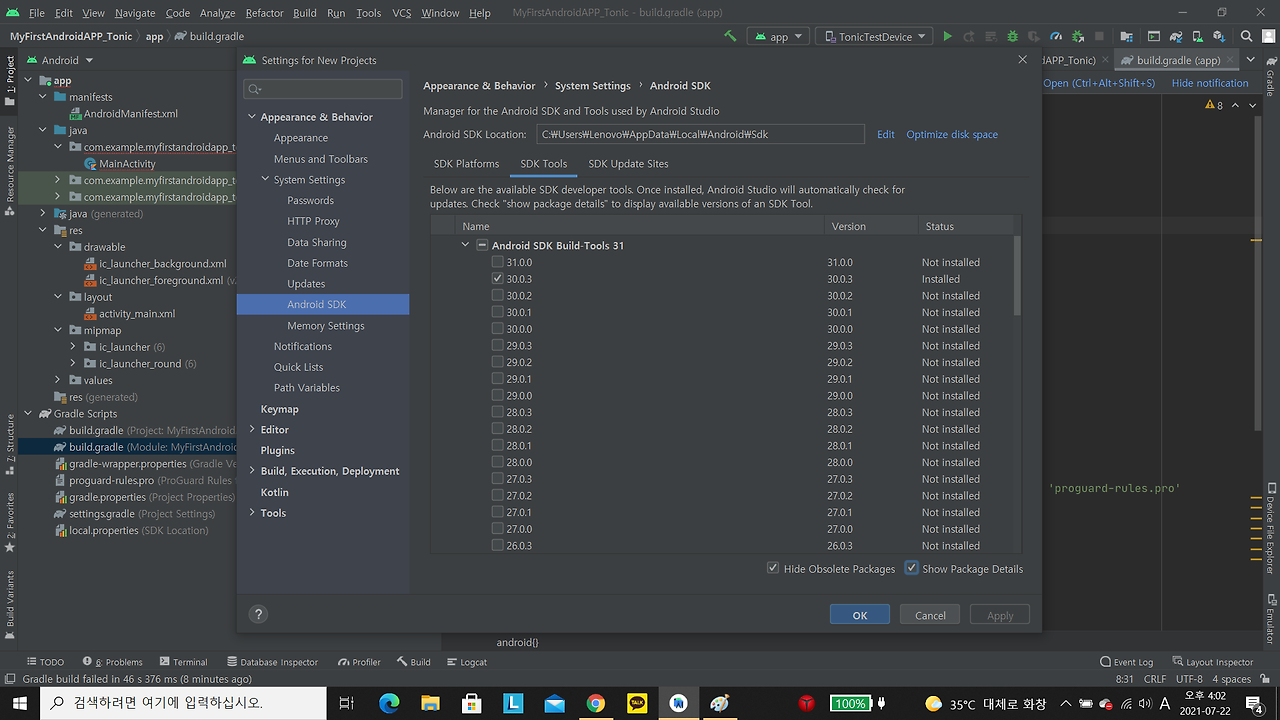The width and height of the screenshot is (1280, 720).
Task: Open the Problems tool window
Action: [112, 662]
